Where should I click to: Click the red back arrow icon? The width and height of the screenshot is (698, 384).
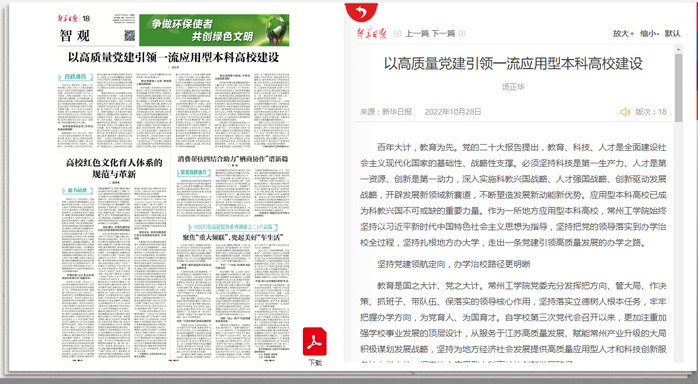pyautogui.click(x=361, y=12)
